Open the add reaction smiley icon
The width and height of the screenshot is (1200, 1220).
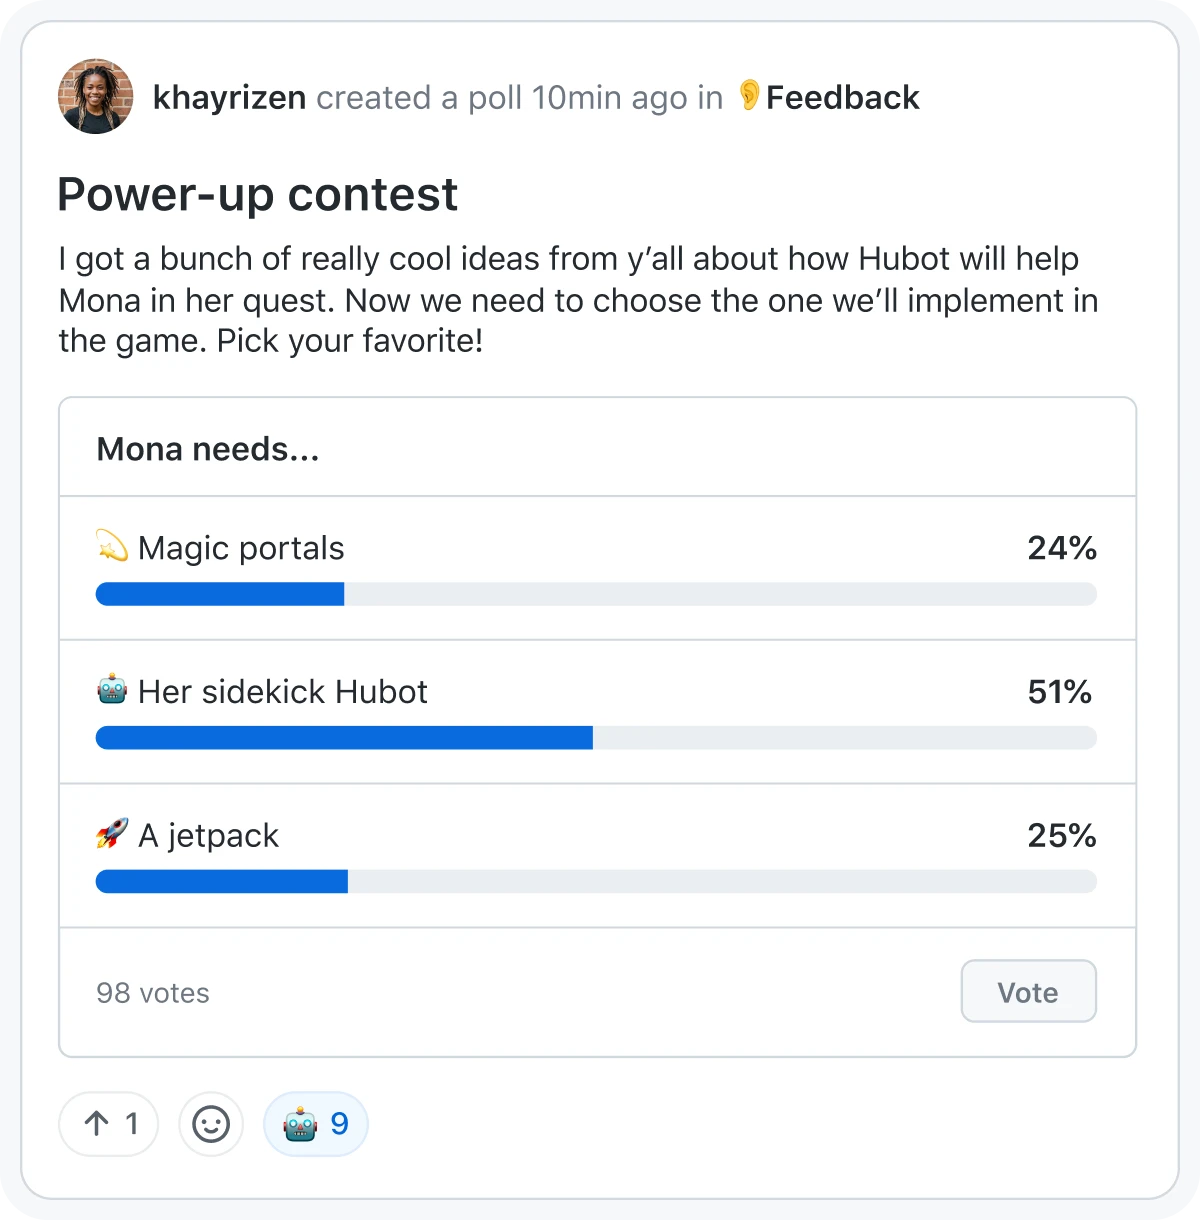pyautogui.click(x=210, y=1123)
